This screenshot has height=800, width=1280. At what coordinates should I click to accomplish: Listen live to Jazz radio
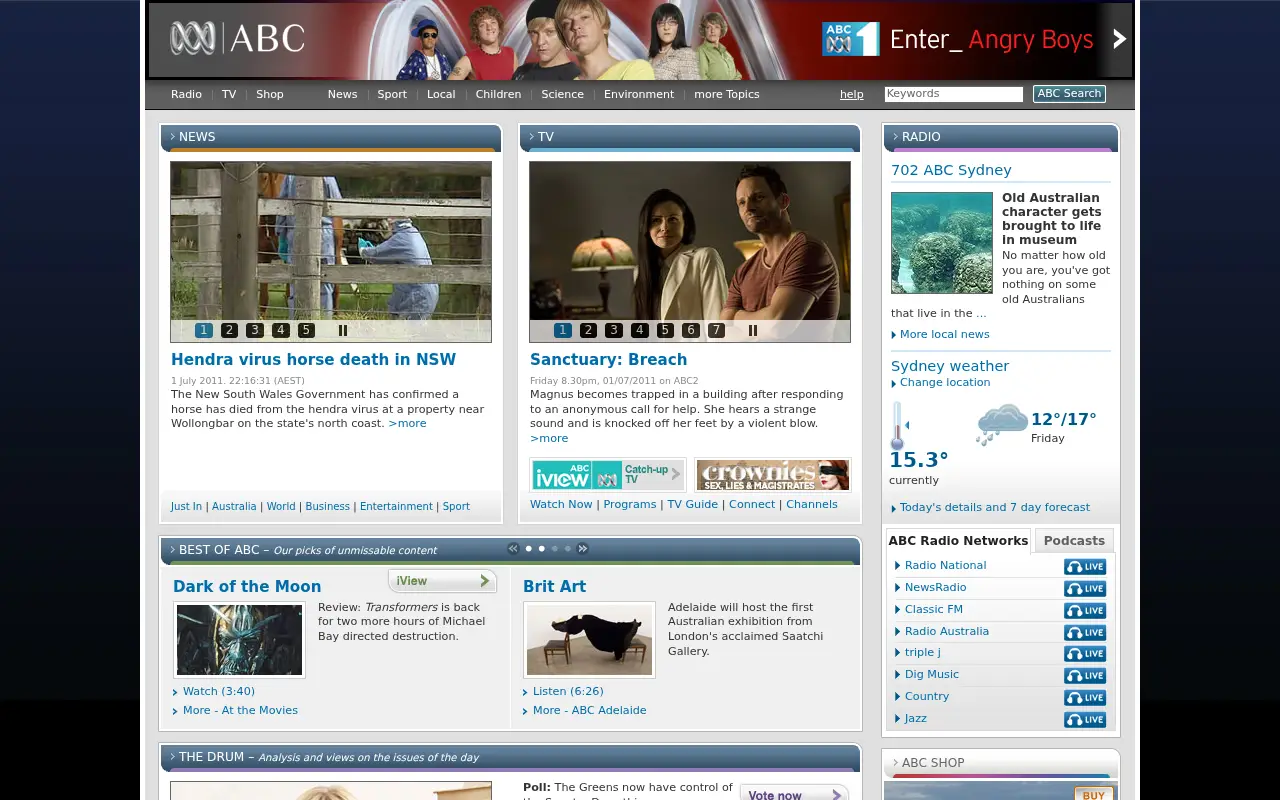pos(1085,720)
